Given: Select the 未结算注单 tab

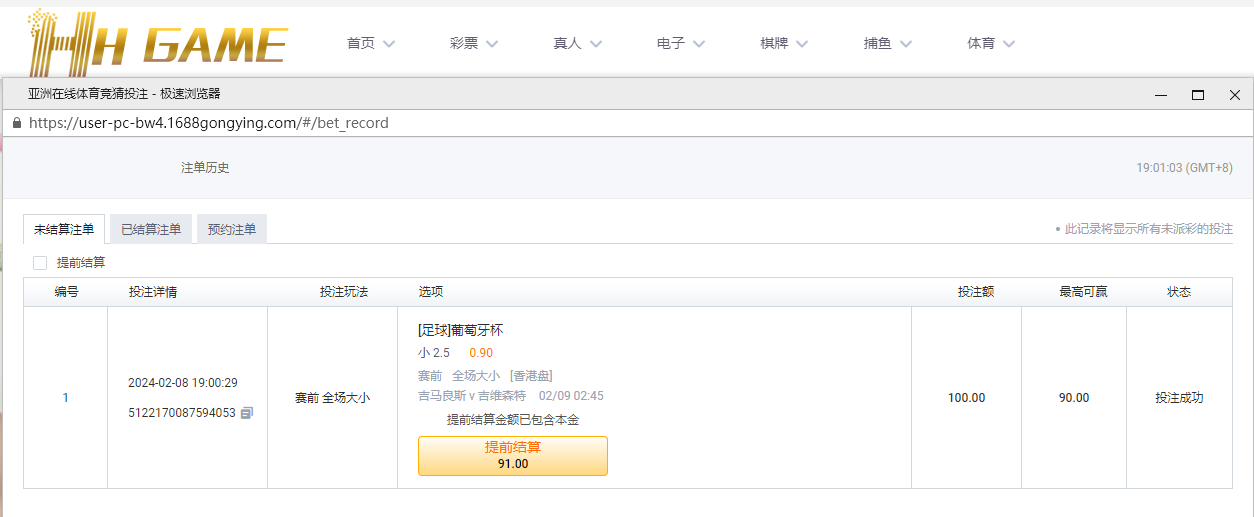Looking at the screenshot, I should pyautogui.click(x=64, y=229).
